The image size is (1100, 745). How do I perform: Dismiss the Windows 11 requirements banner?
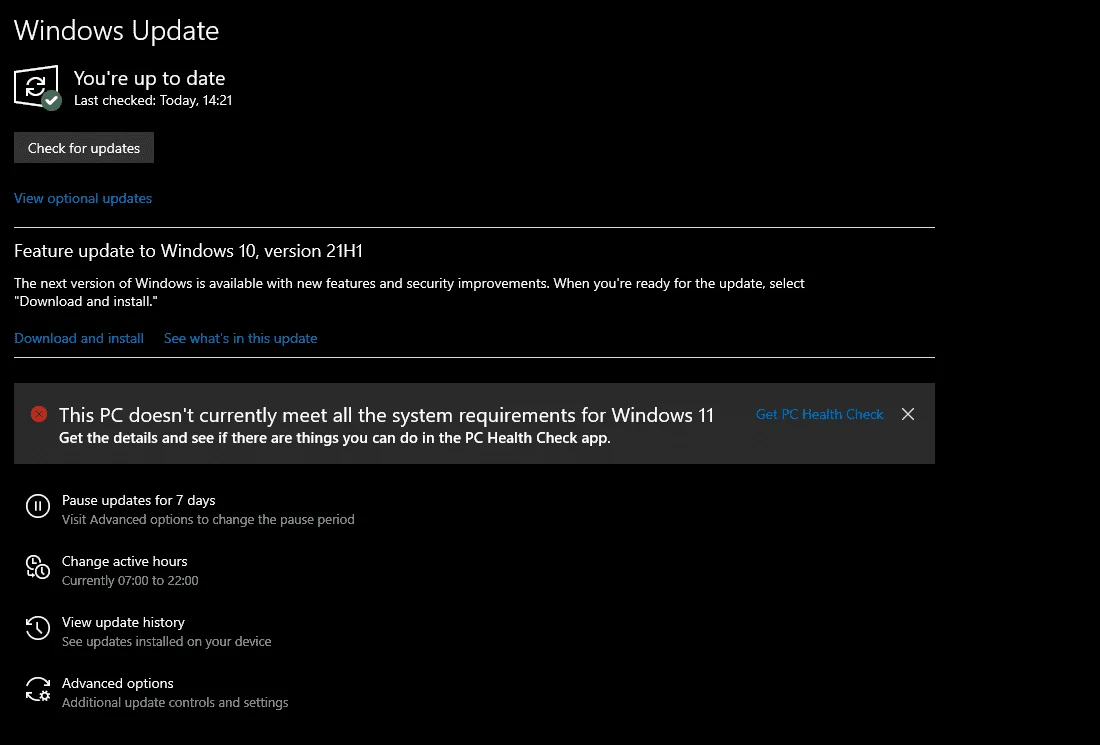click(x=908, y=414)
